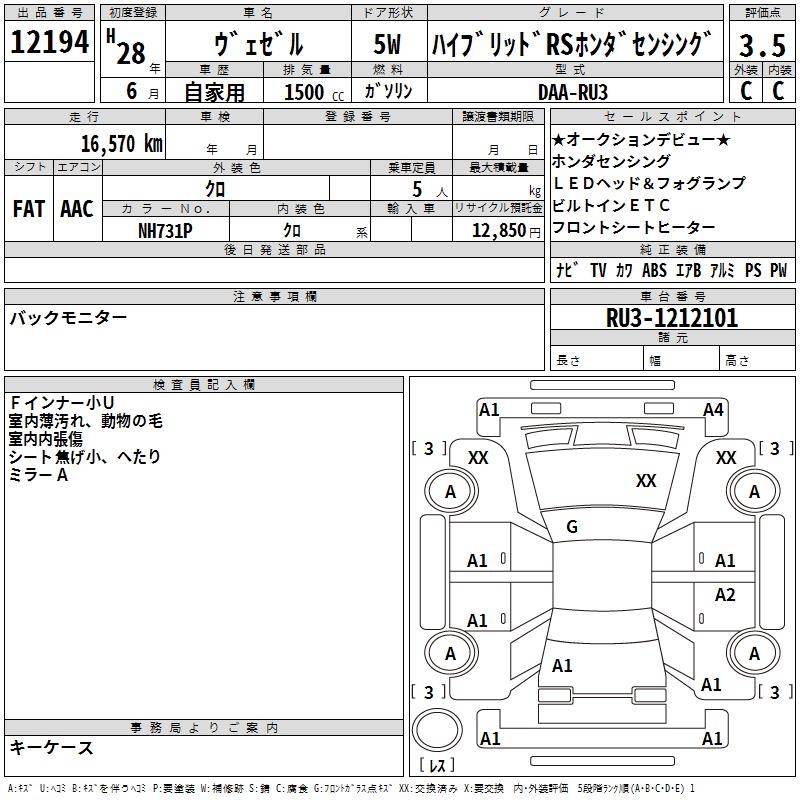Click the spare tire circle above レス
Screen dimensions: 800x800
pos(437,730)
